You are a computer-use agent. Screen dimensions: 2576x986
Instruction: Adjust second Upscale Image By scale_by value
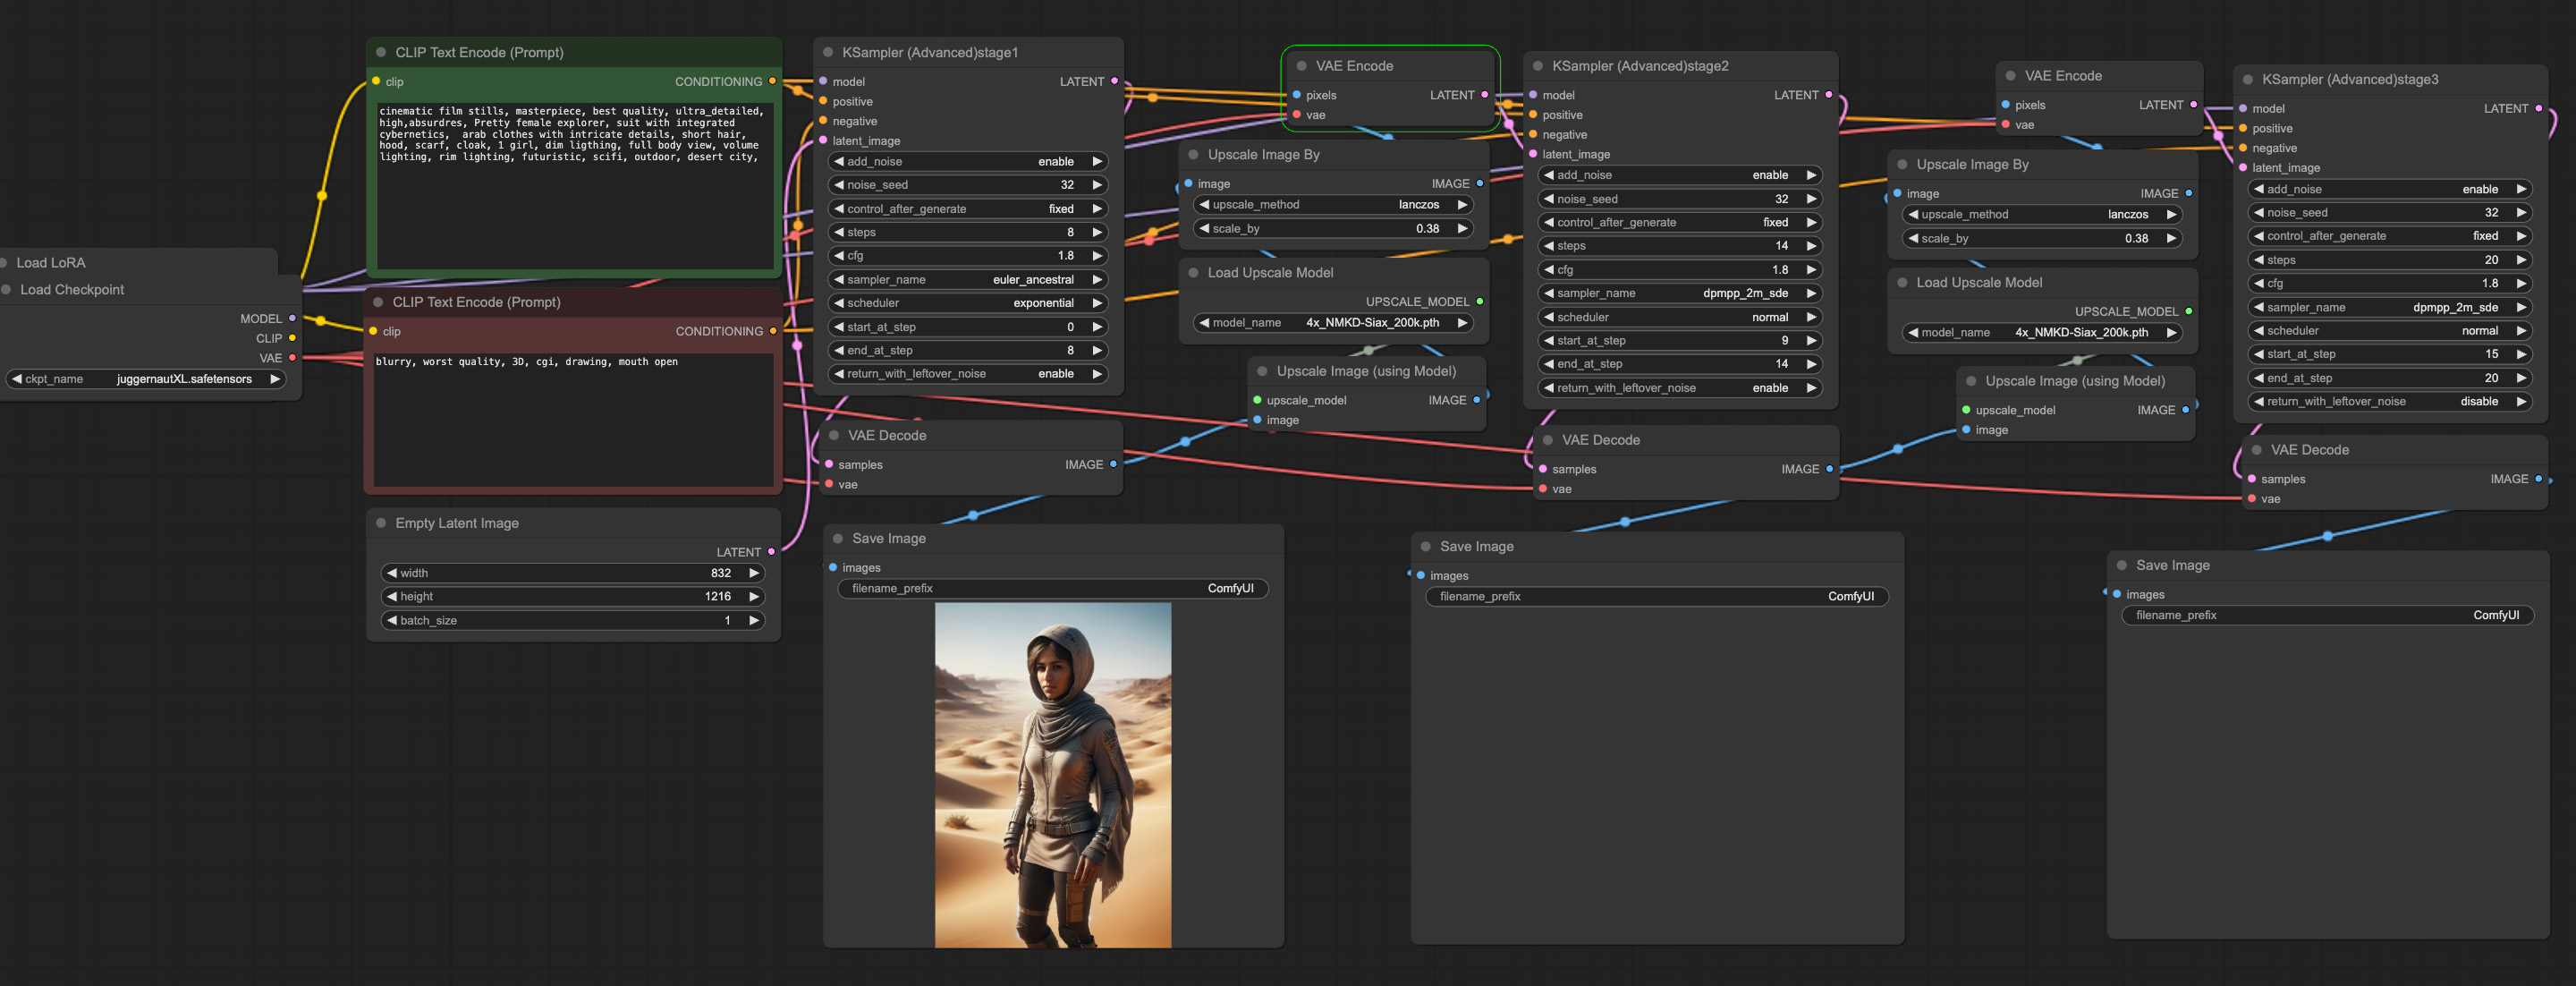(x=2043, y=238)
